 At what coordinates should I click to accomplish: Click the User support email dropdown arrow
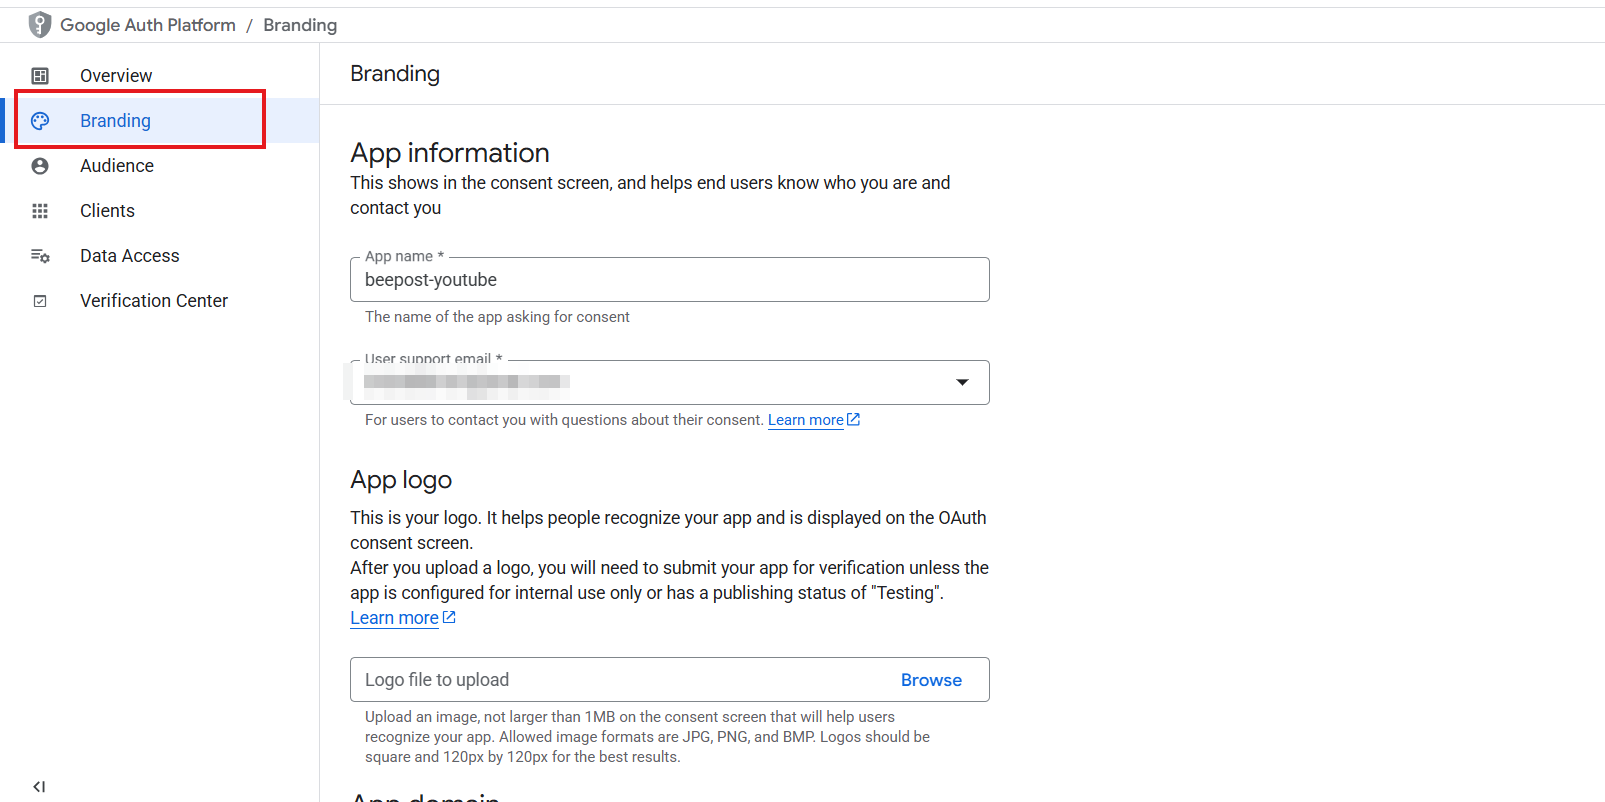pyautogui.click(x=962, y=382)
